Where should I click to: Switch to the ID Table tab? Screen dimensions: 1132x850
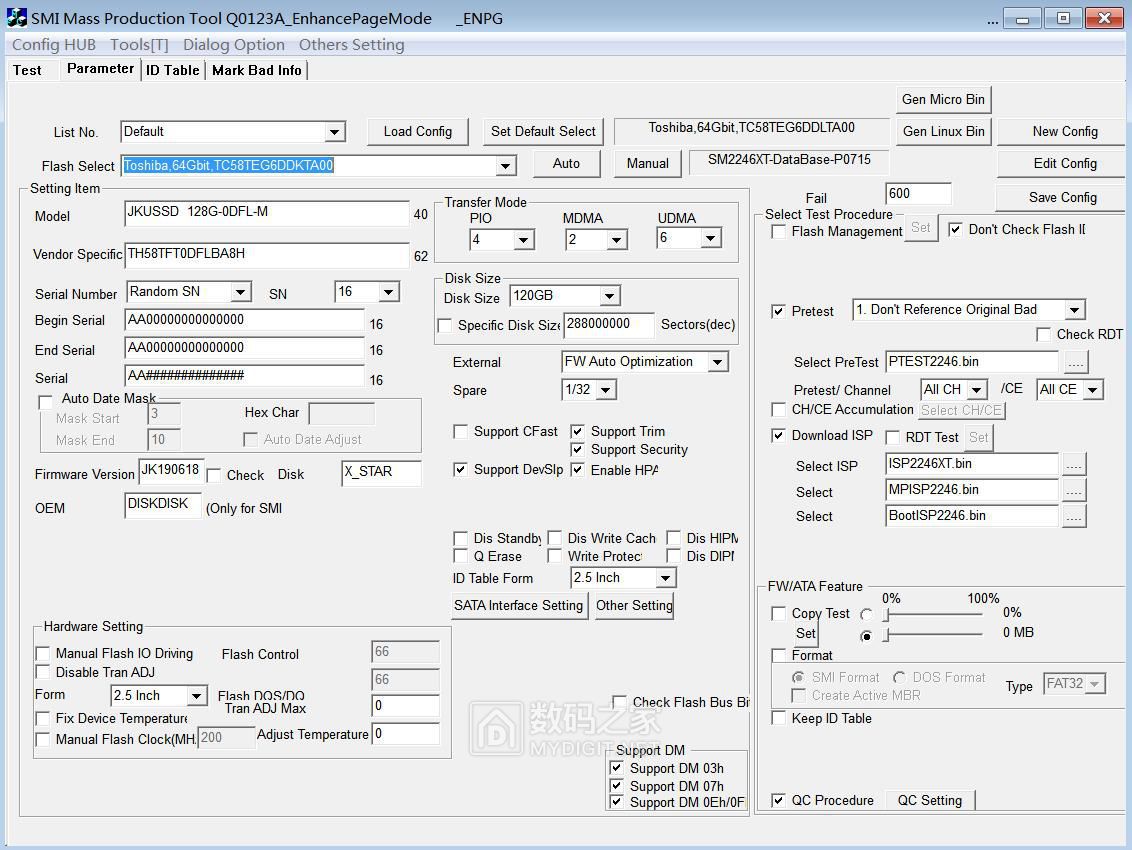pos(173,70)
